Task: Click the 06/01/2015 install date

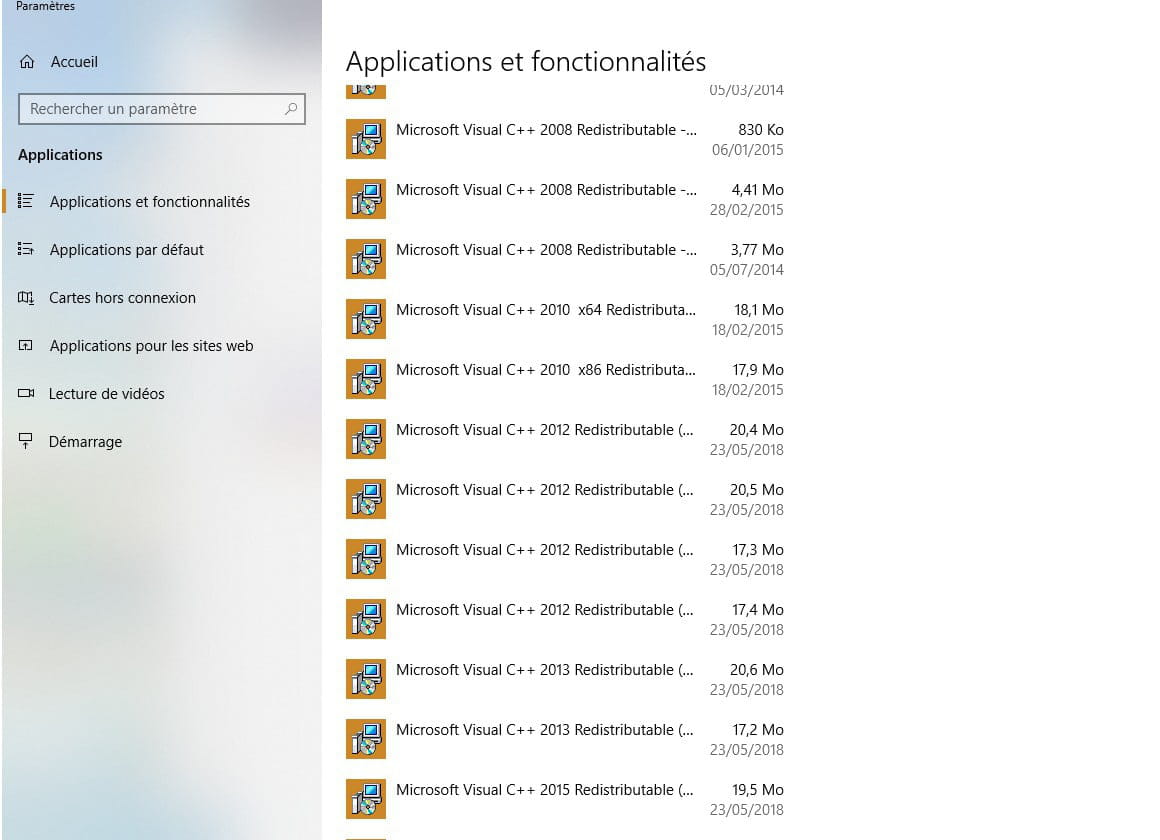Action: pos(747,149)
